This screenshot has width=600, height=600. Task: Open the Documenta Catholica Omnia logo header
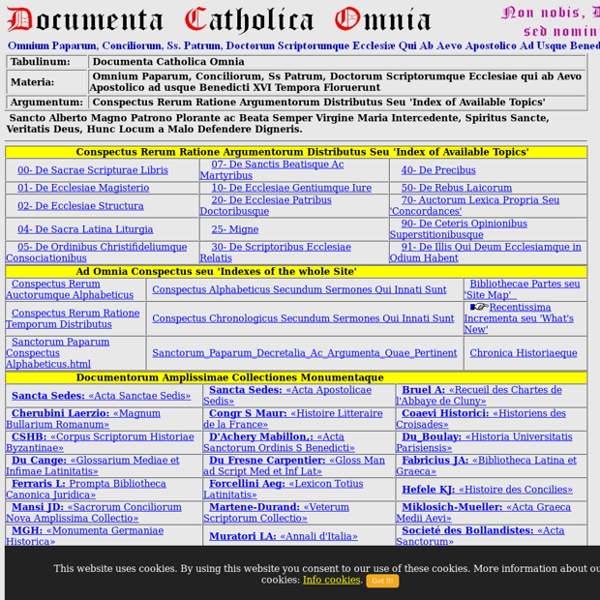point(219,19)
